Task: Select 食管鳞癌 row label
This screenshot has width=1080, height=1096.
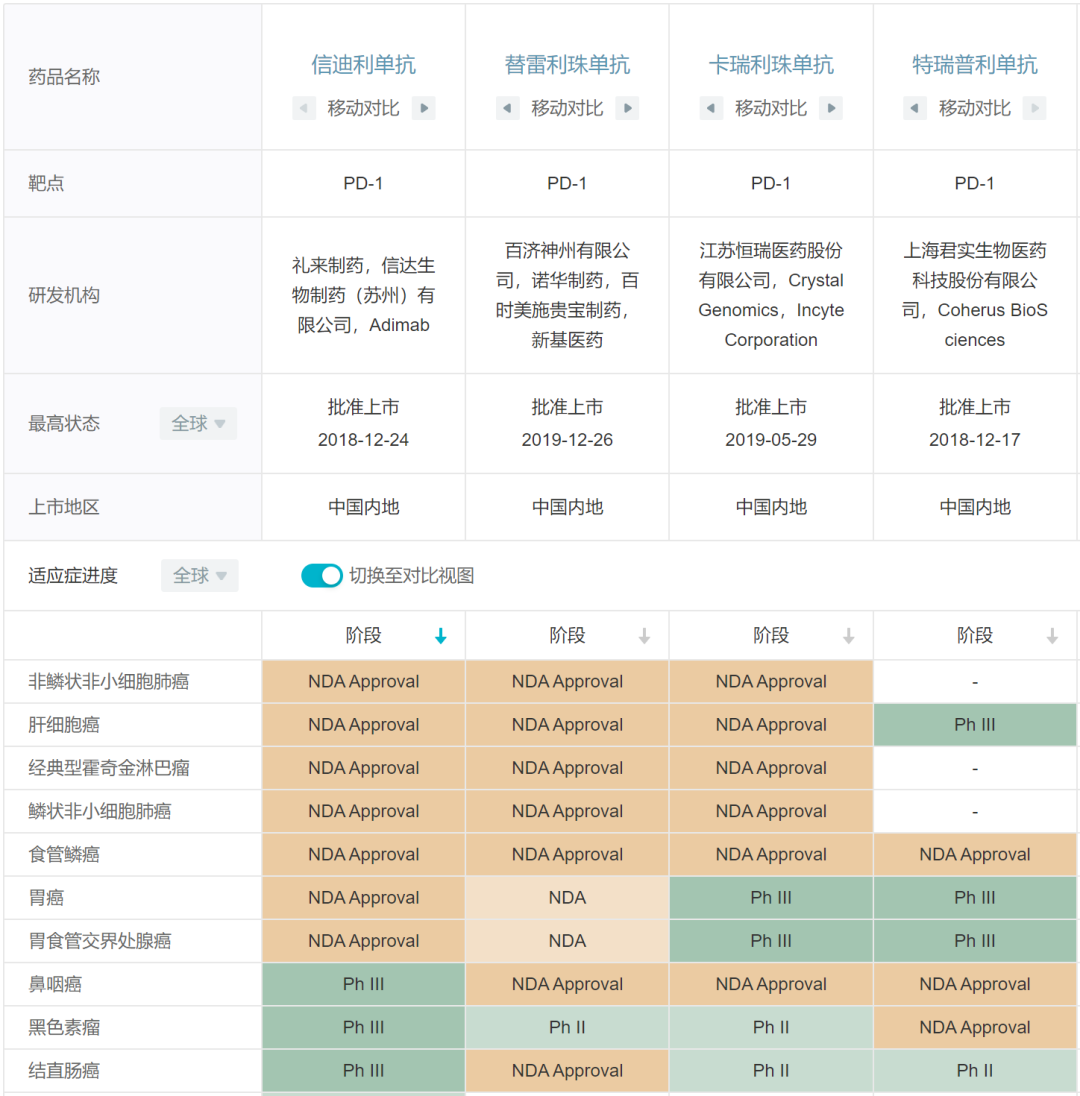Action: [x=64, y=855]
